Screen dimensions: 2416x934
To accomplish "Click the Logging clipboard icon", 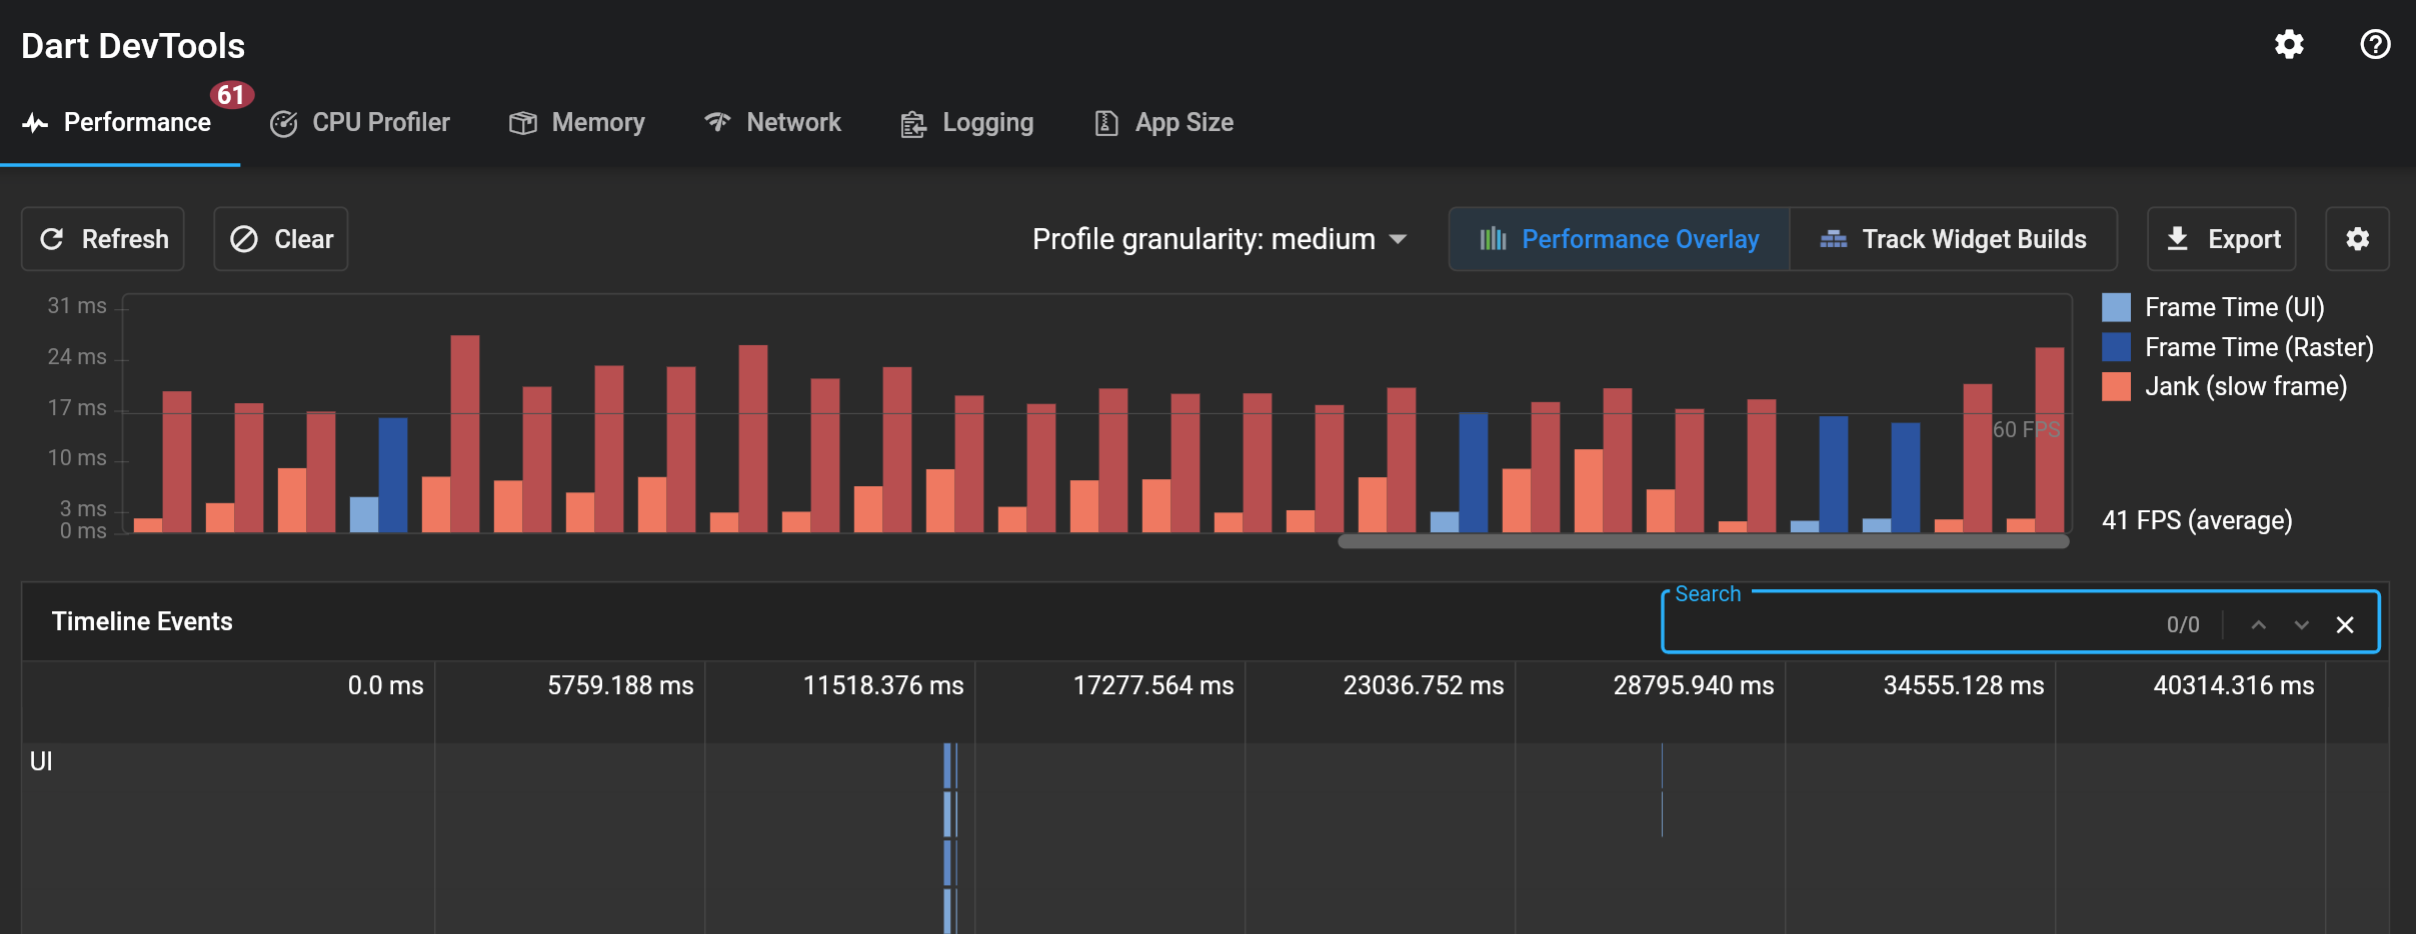I will pos(913,124).
